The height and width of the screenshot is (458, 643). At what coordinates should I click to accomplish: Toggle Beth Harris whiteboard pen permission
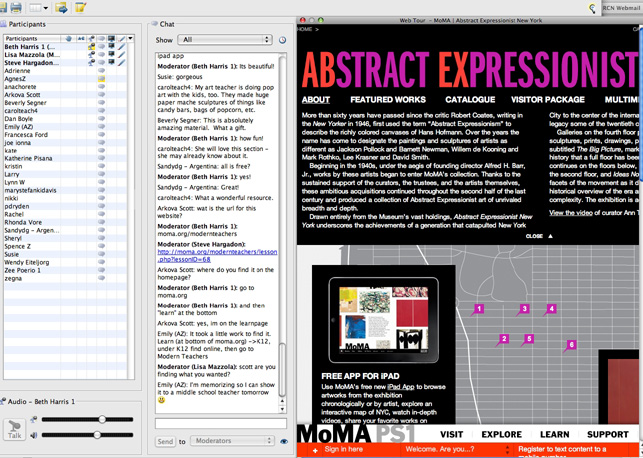121,47
